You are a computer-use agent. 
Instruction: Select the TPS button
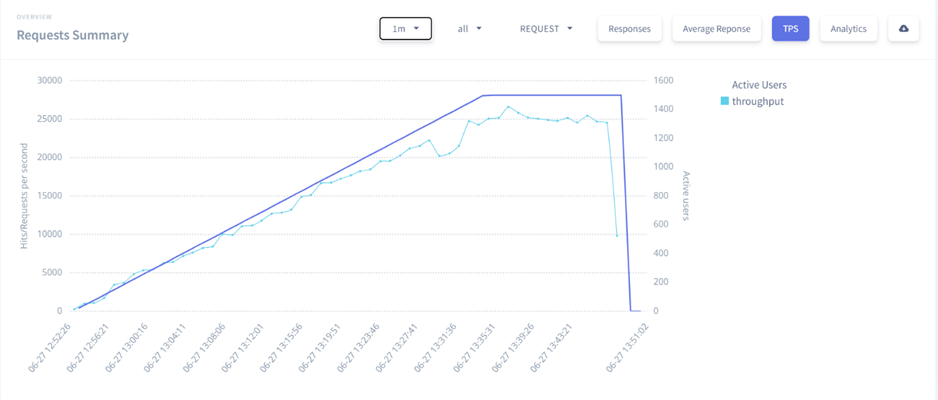pyautogui.click(x=790, y=29)
